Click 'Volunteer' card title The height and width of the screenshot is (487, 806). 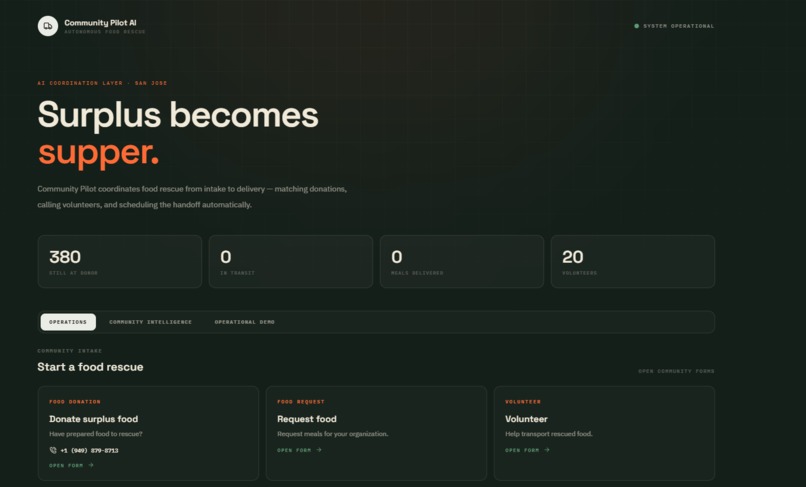tap(526, 419)
